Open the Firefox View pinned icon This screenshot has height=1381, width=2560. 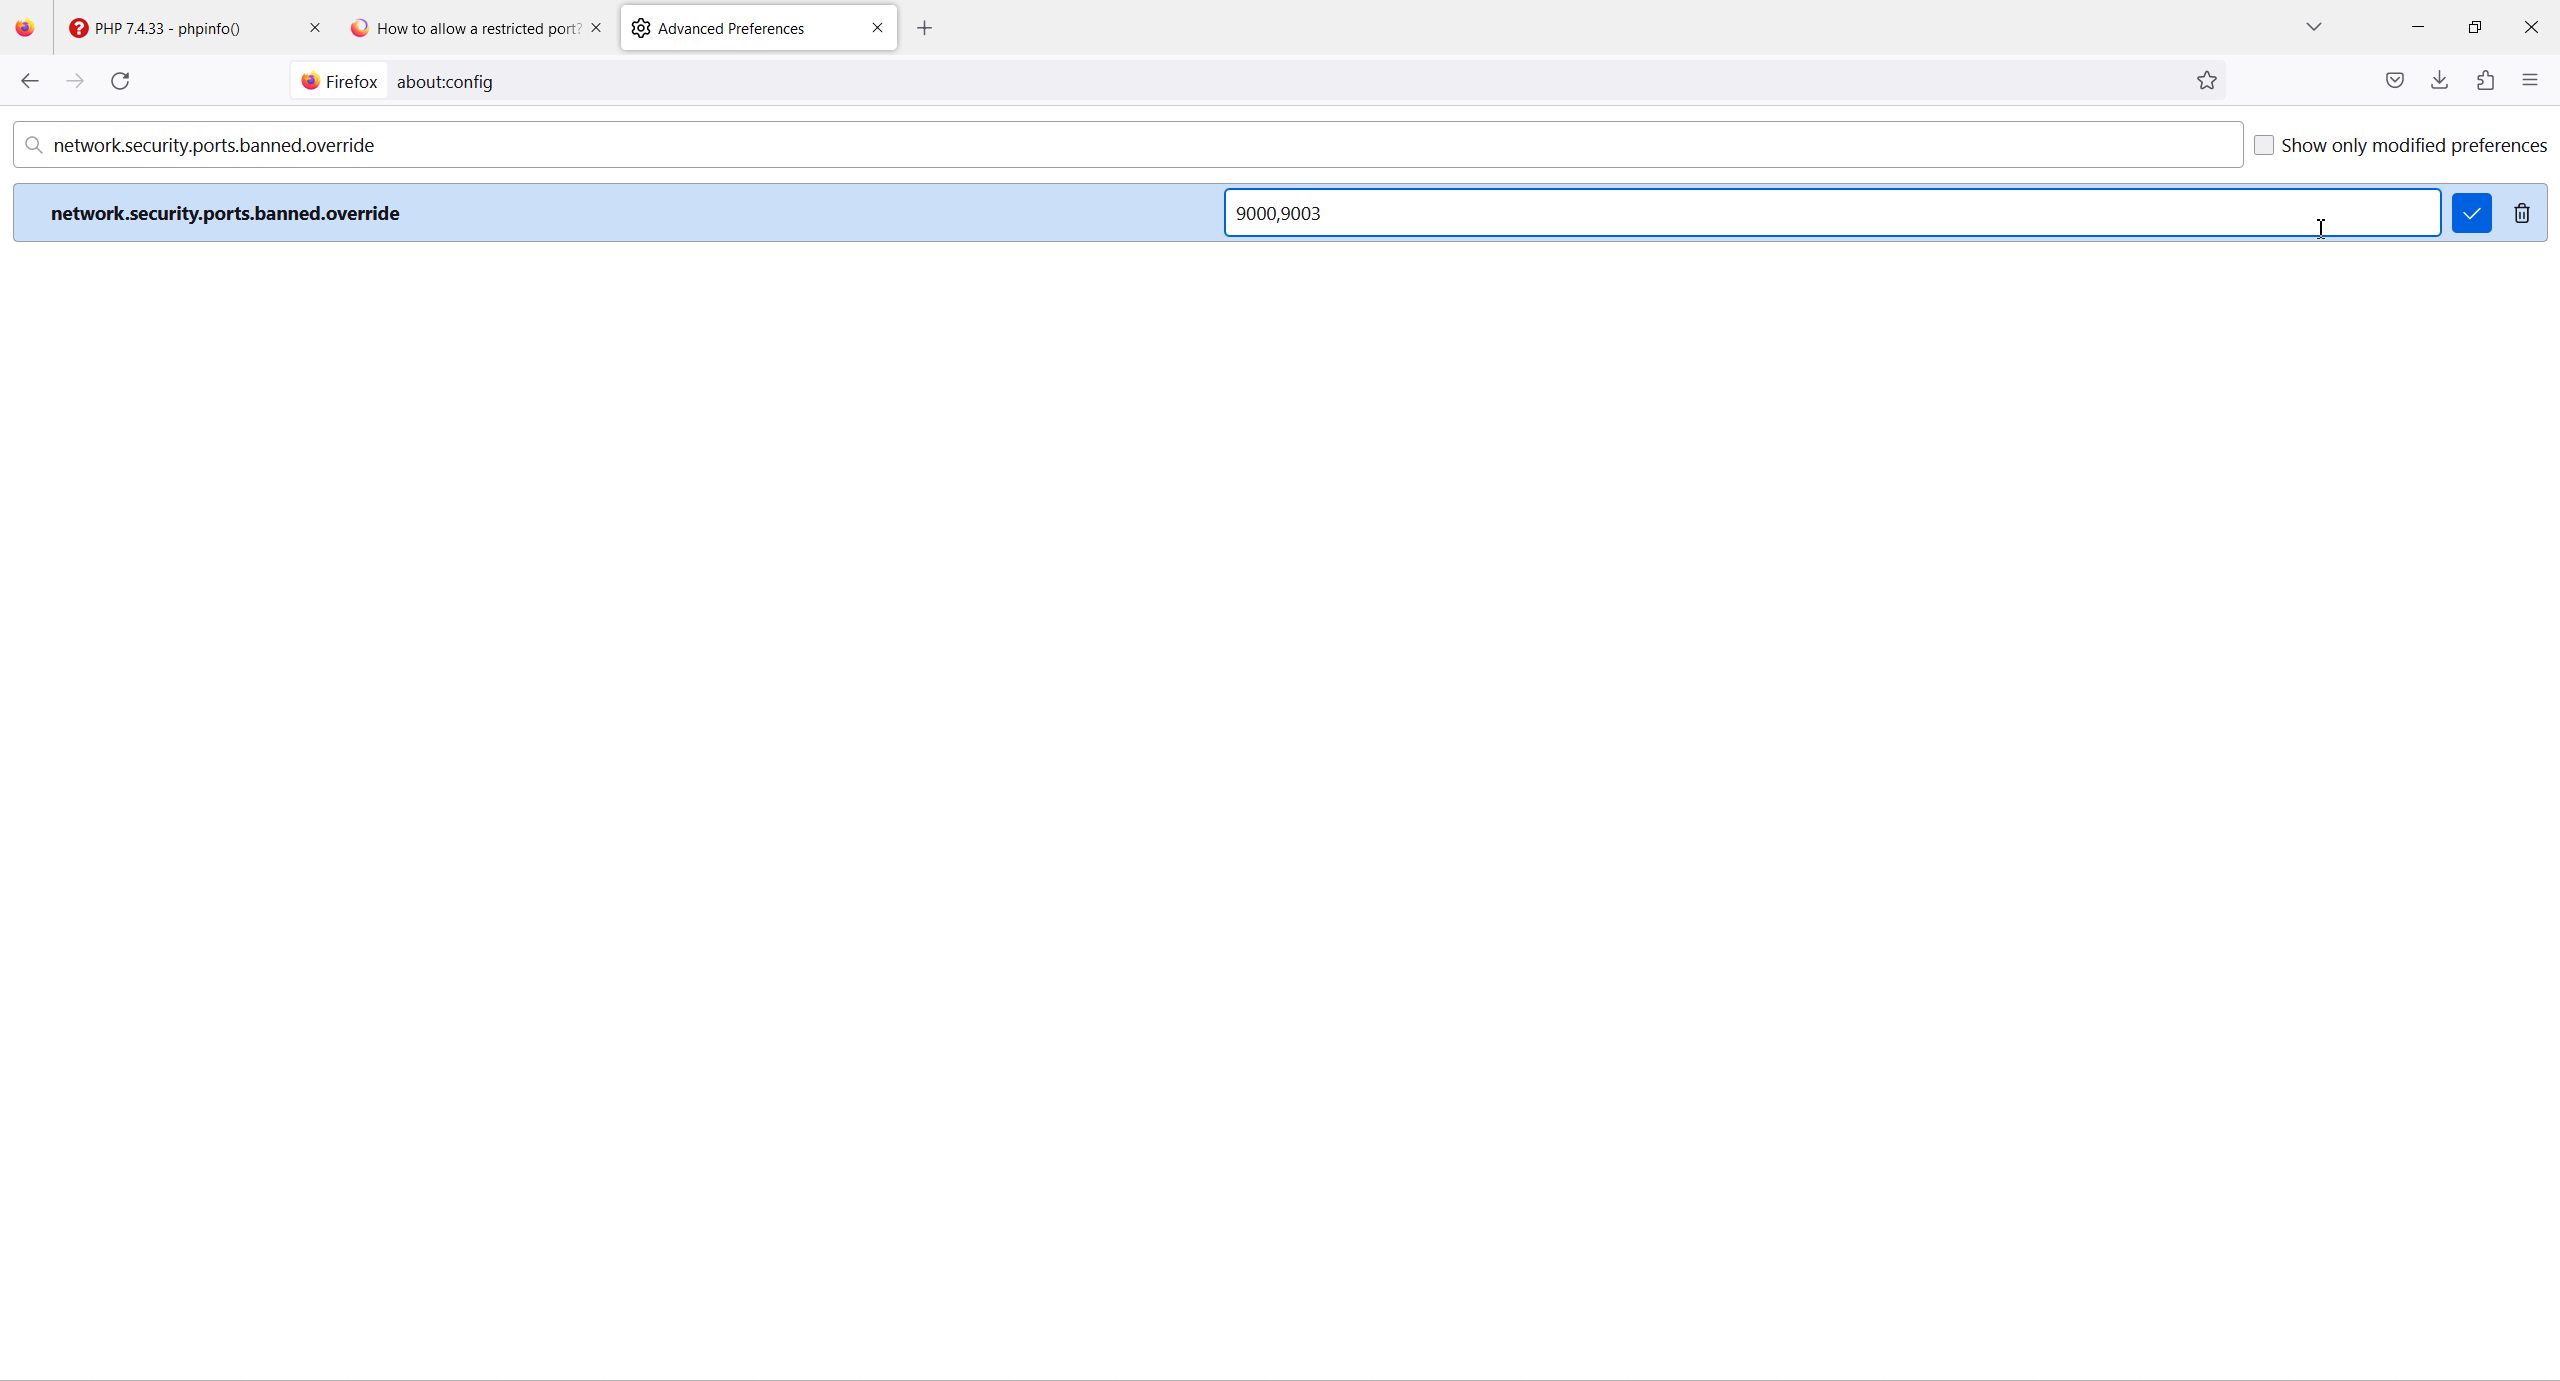tap(25, 28)
